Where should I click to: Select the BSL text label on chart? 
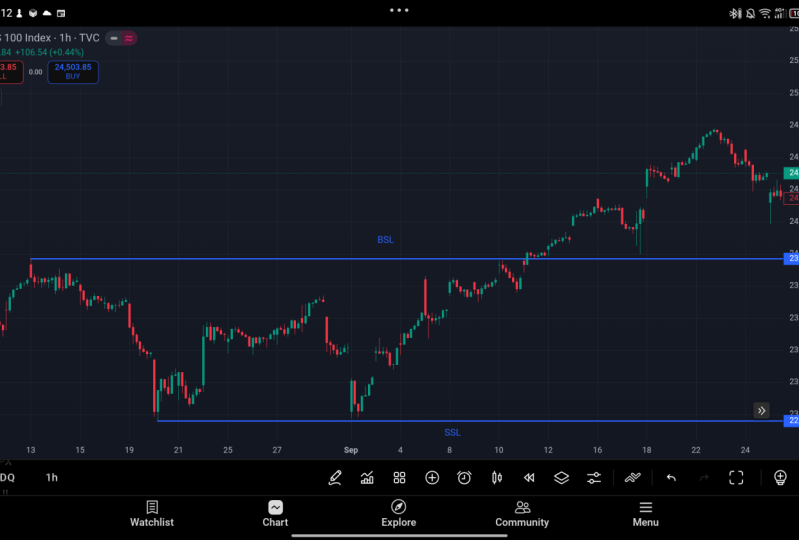tap(385, 240)
